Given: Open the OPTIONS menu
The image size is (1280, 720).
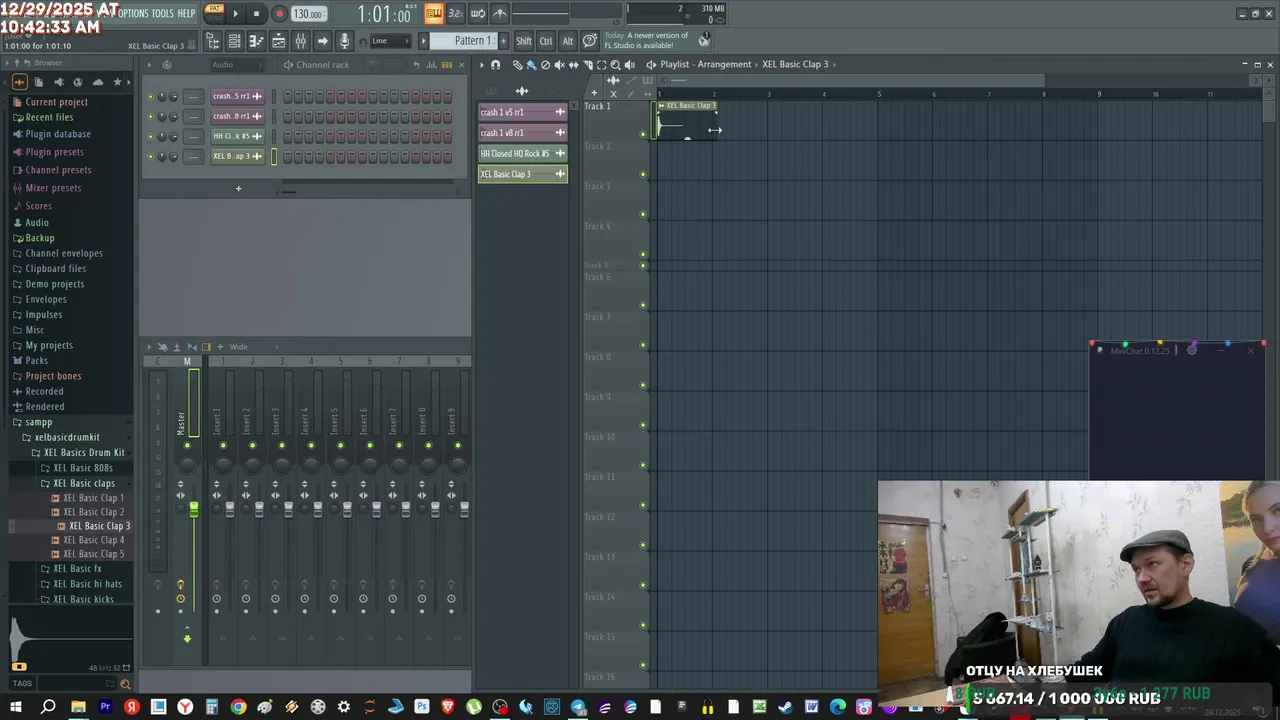Looking at the screenshot, I should pos(132,14).
